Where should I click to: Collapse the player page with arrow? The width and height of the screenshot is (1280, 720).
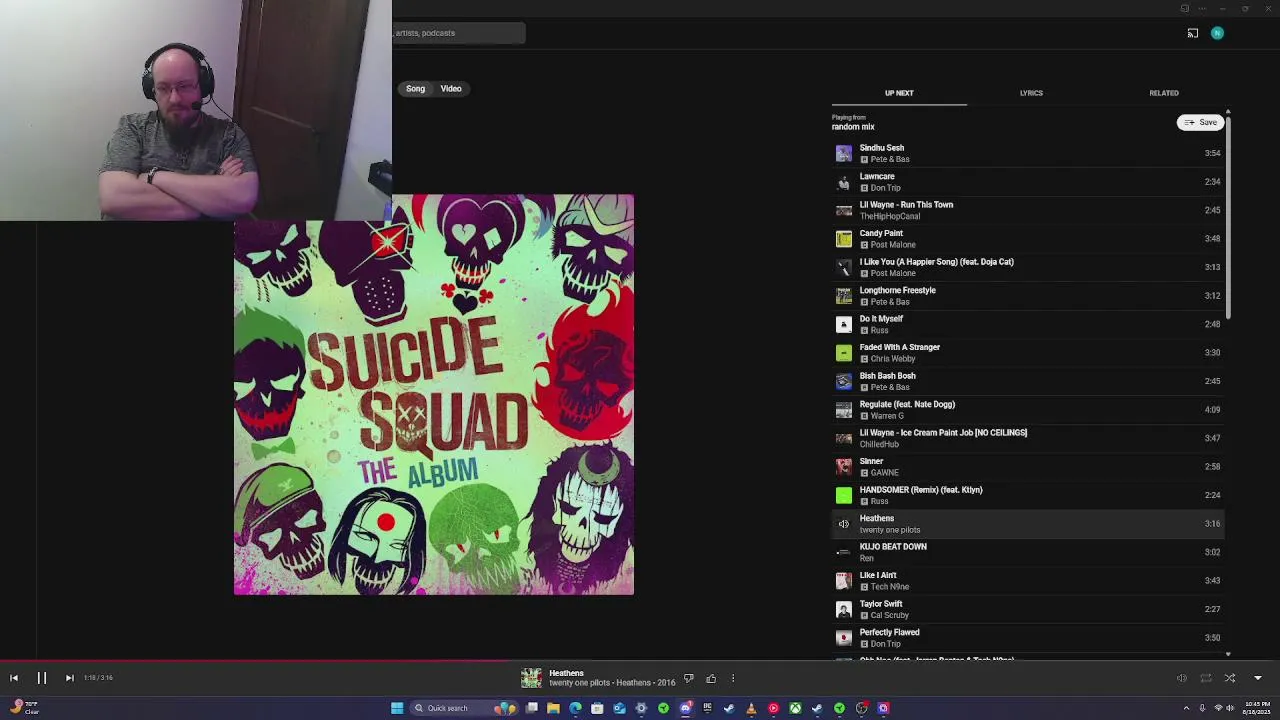click(x=1258, y=678)
